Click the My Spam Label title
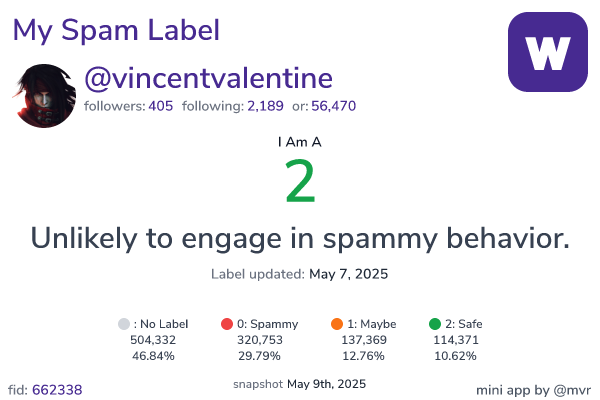This screenshot has width=600, height=400. tap(116, 31)
